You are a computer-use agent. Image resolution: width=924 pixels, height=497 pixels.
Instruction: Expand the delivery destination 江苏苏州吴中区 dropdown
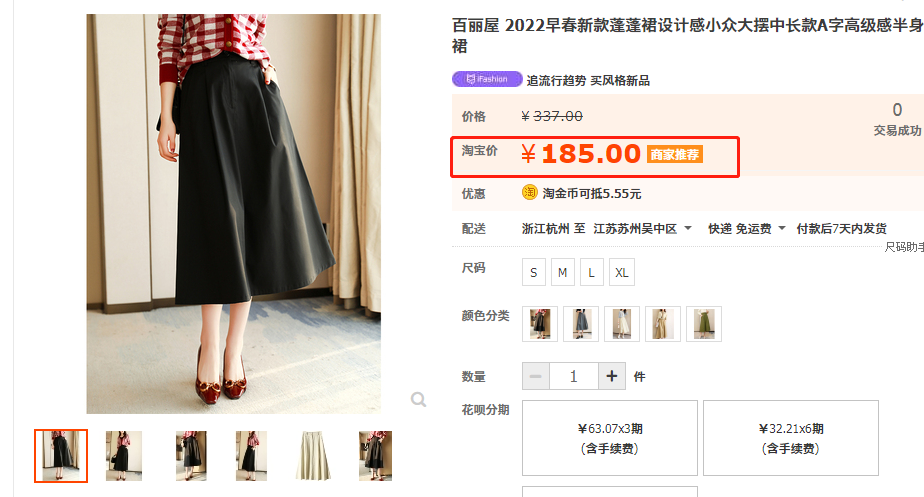642,229
